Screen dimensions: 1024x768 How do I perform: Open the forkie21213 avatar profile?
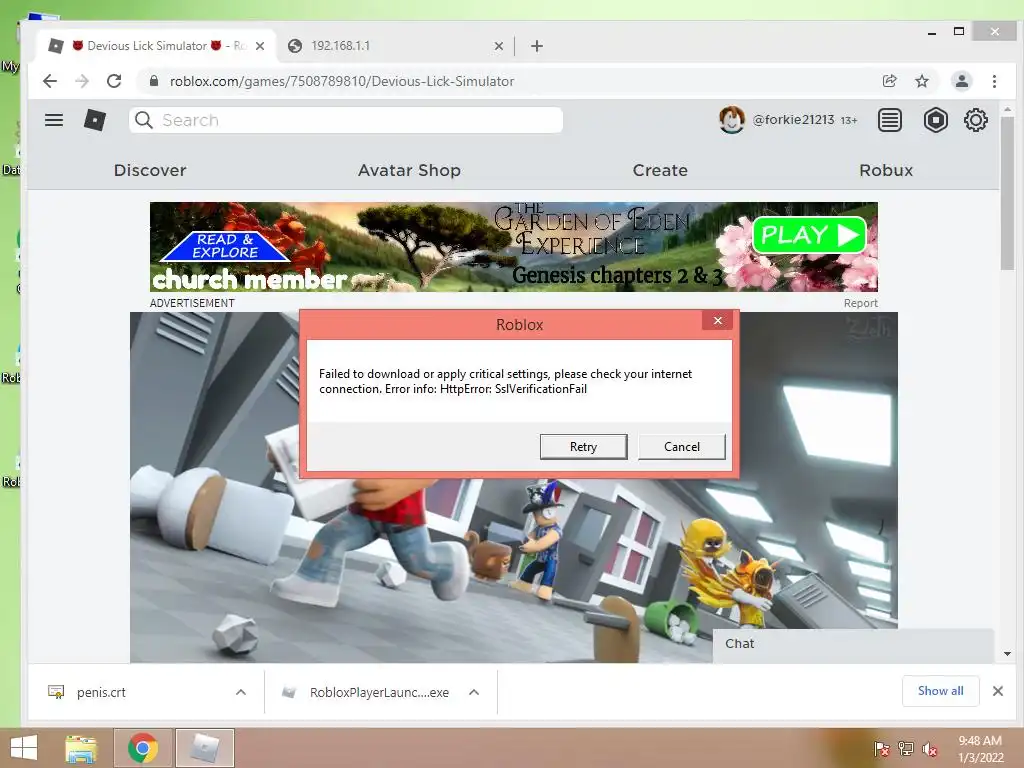[731, 120]
